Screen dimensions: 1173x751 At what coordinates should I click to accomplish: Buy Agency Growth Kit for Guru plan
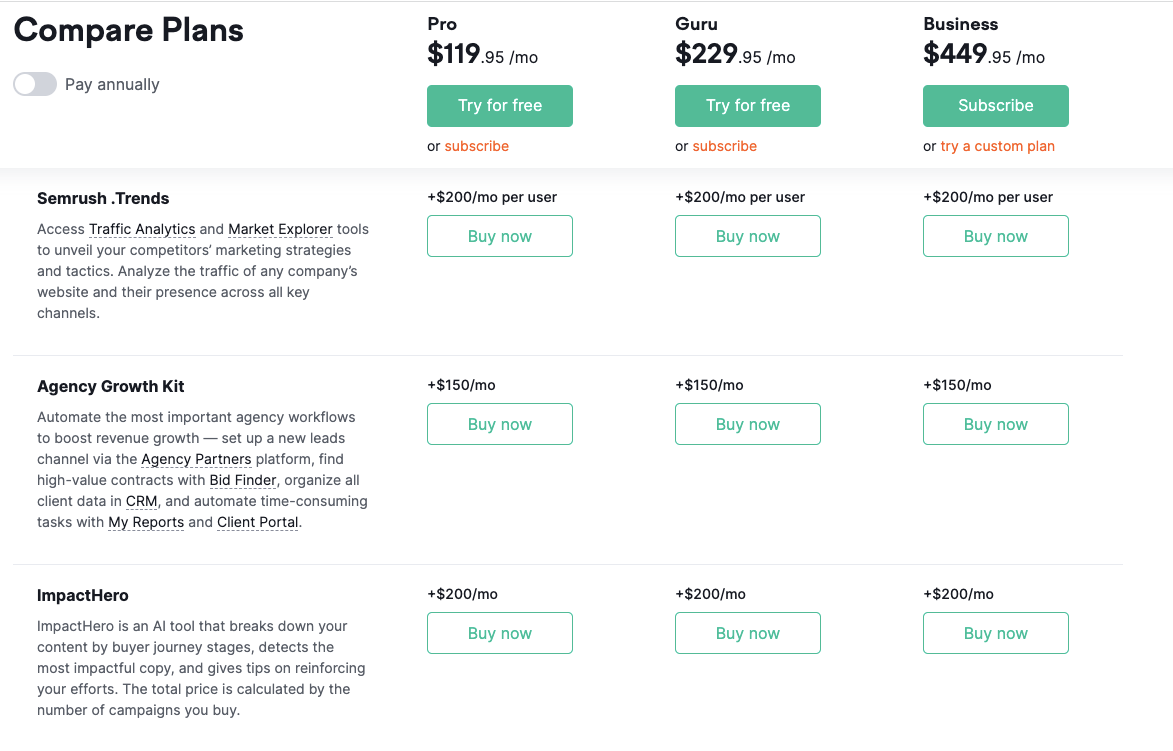tap(747, 424)
